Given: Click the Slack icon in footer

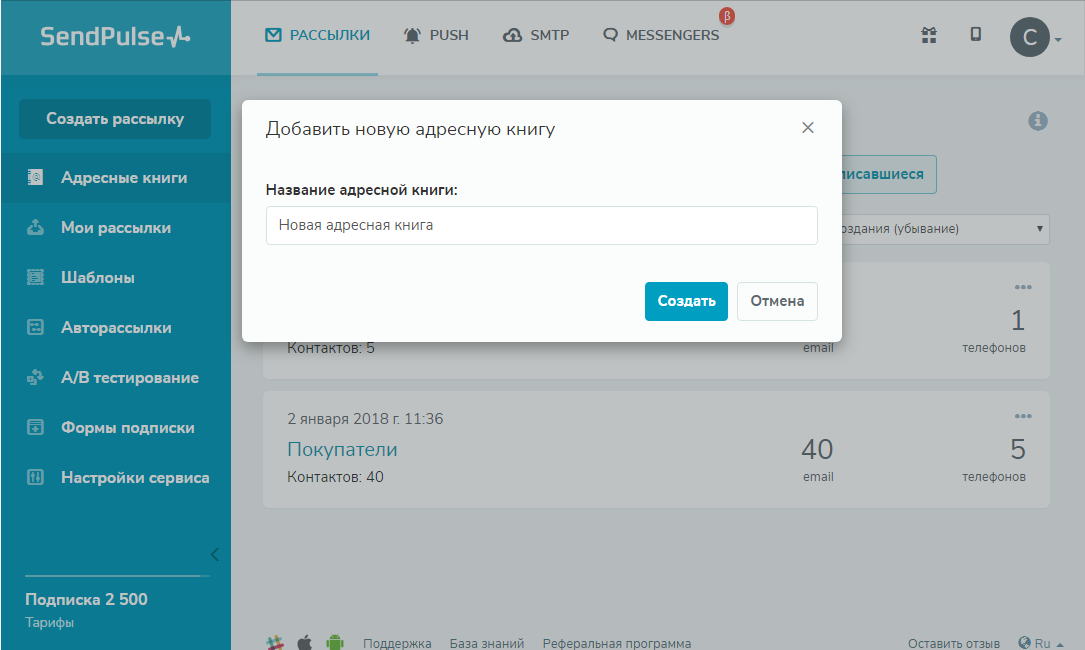Looking at the screenshot, I should click(276, 643).
